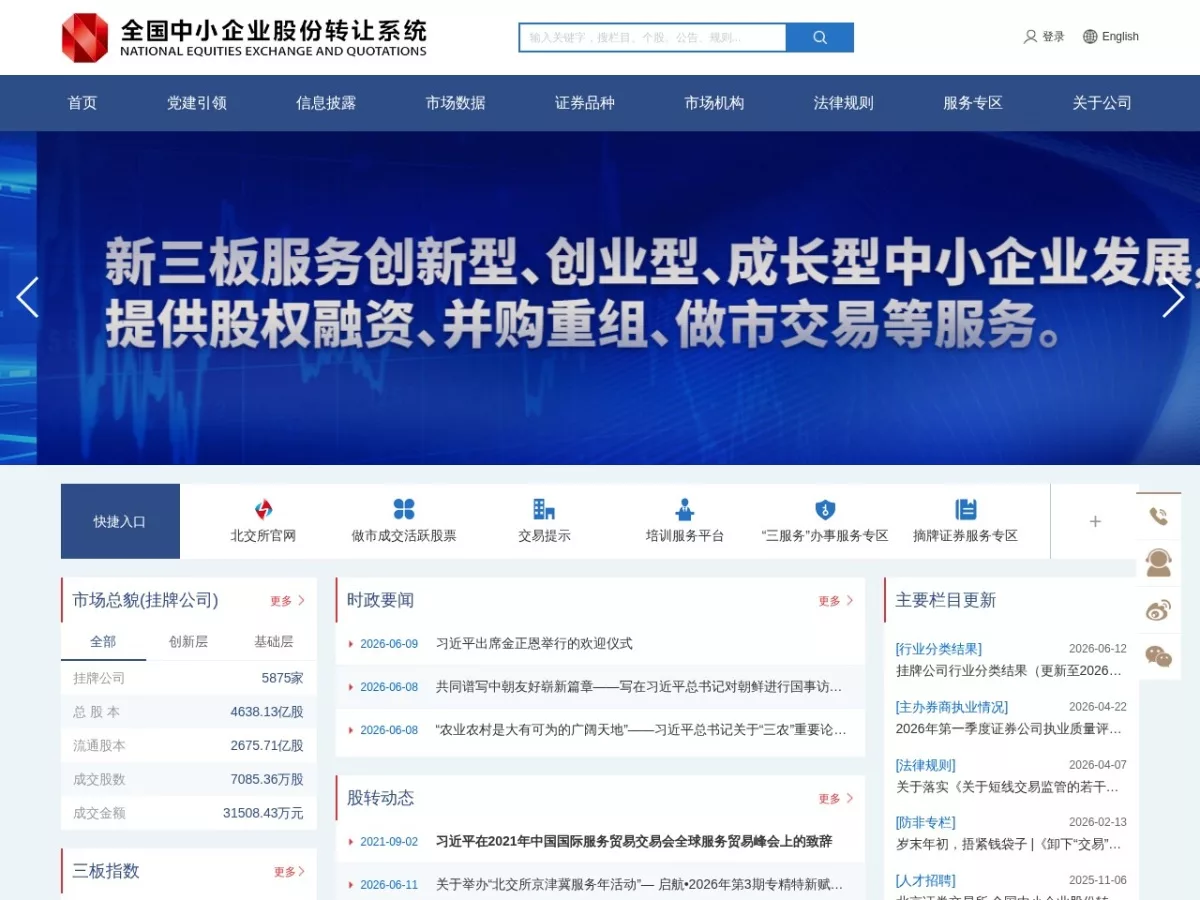Viewport: 1200px width, 900px height.
Task: Go to the previous banner slide arrow
Action: pos(27,298)
